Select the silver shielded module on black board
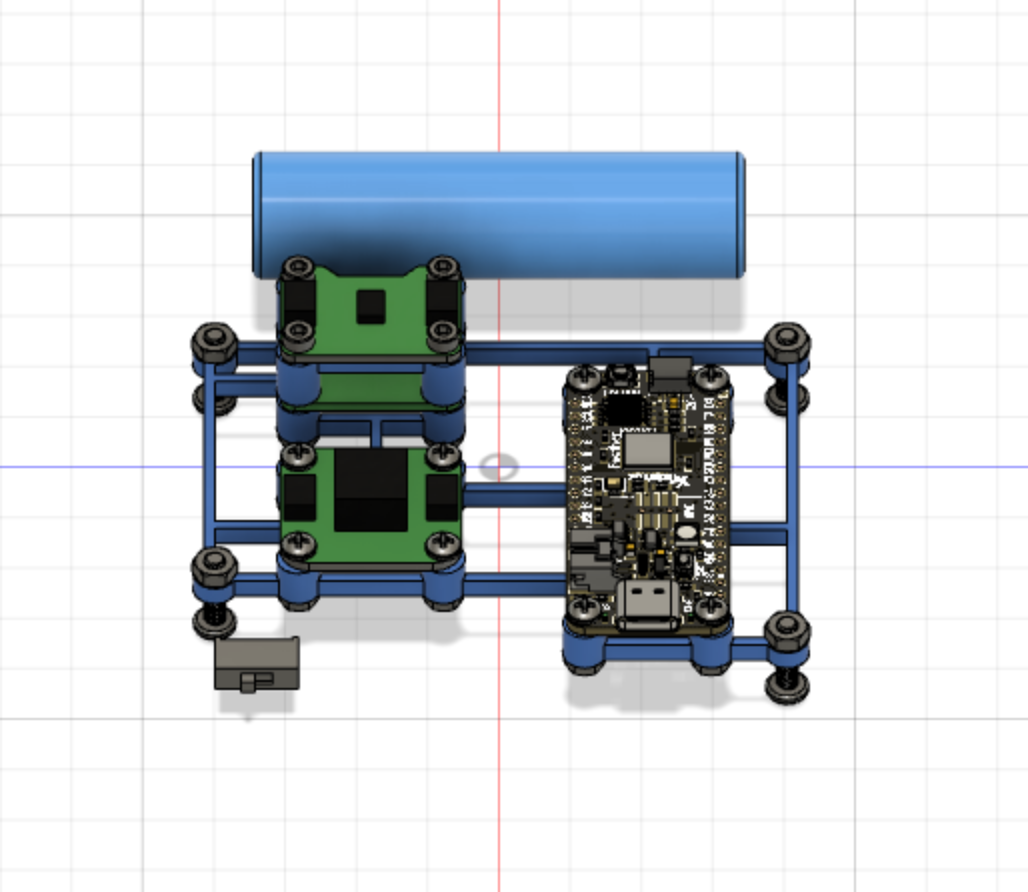The image size is (1028, 892). [x=648, y=450]
